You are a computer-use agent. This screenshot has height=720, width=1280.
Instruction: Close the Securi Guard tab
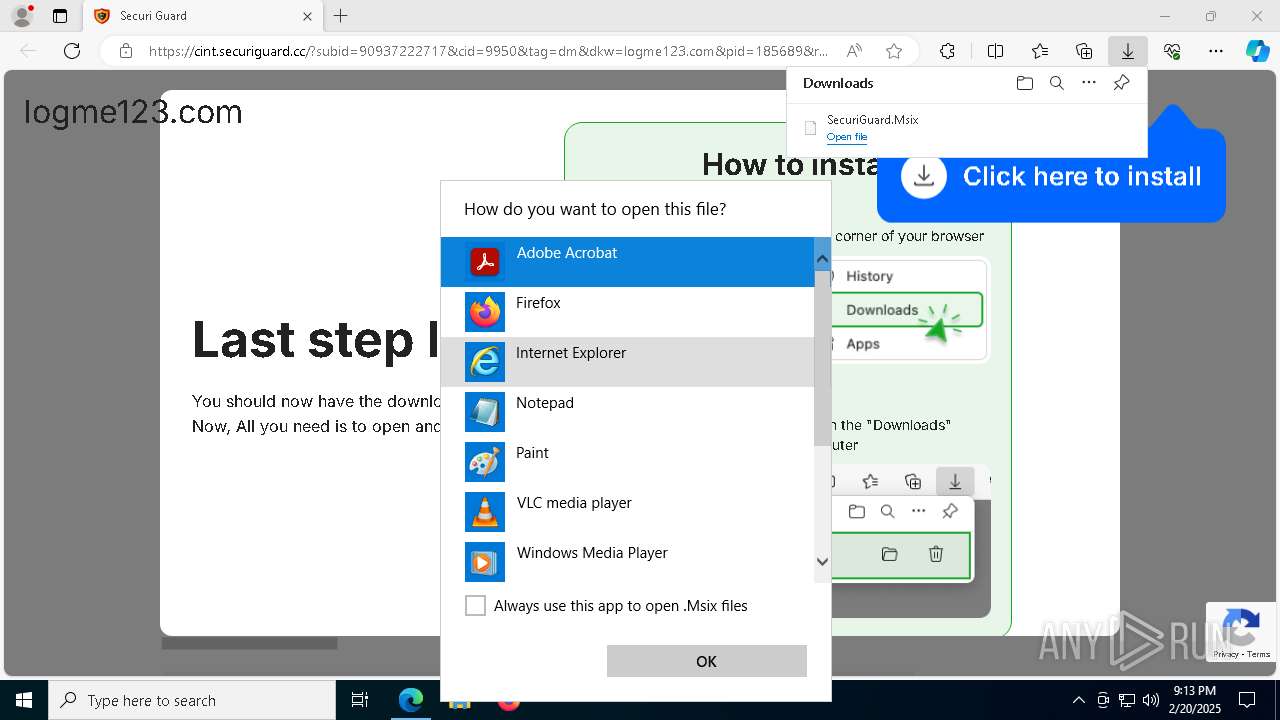point(308,16)
